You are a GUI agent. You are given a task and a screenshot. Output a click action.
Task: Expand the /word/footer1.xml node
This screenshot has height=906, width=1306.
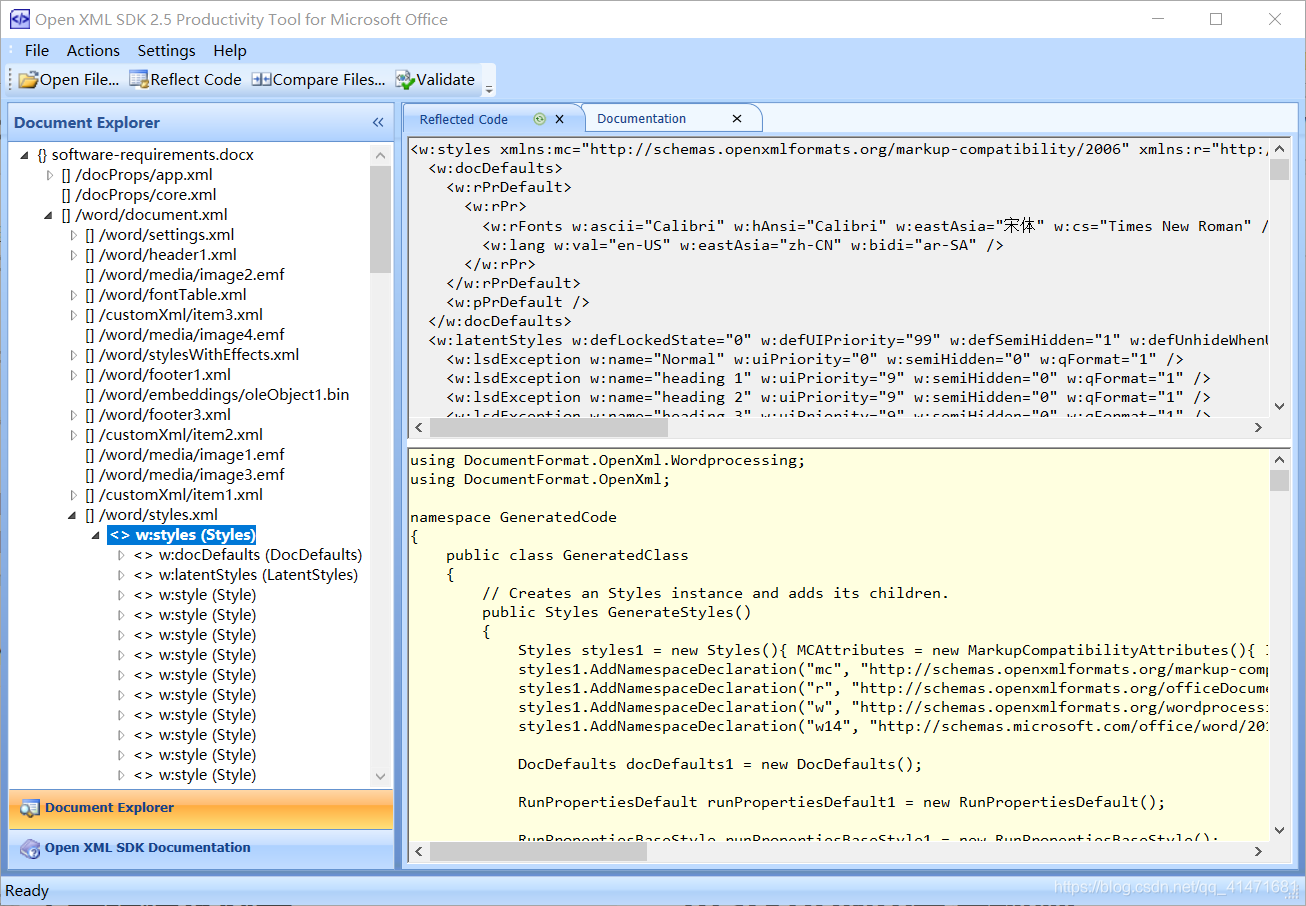pos(74,375)
